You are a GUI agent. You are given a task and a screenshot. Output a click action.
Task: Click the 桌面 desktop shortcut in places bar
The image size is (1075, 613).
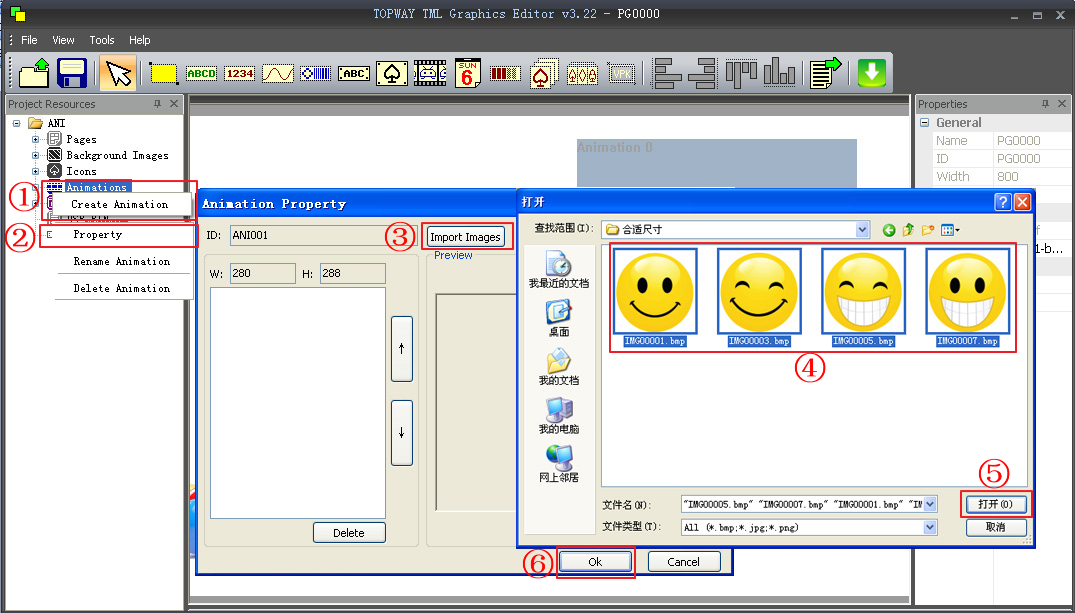tap(559, 318)
